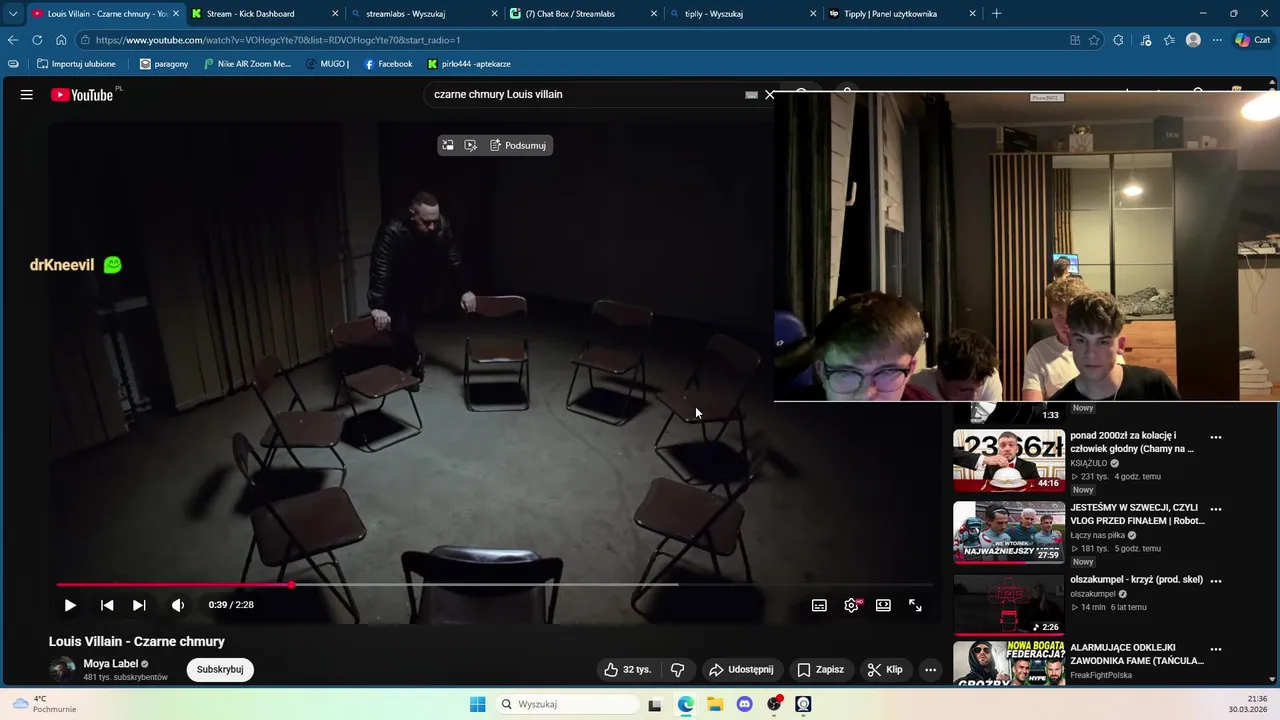Enter fullscreen mode on the video
Viewport: 1280px width, 720px height.
(x=915, y=605)
